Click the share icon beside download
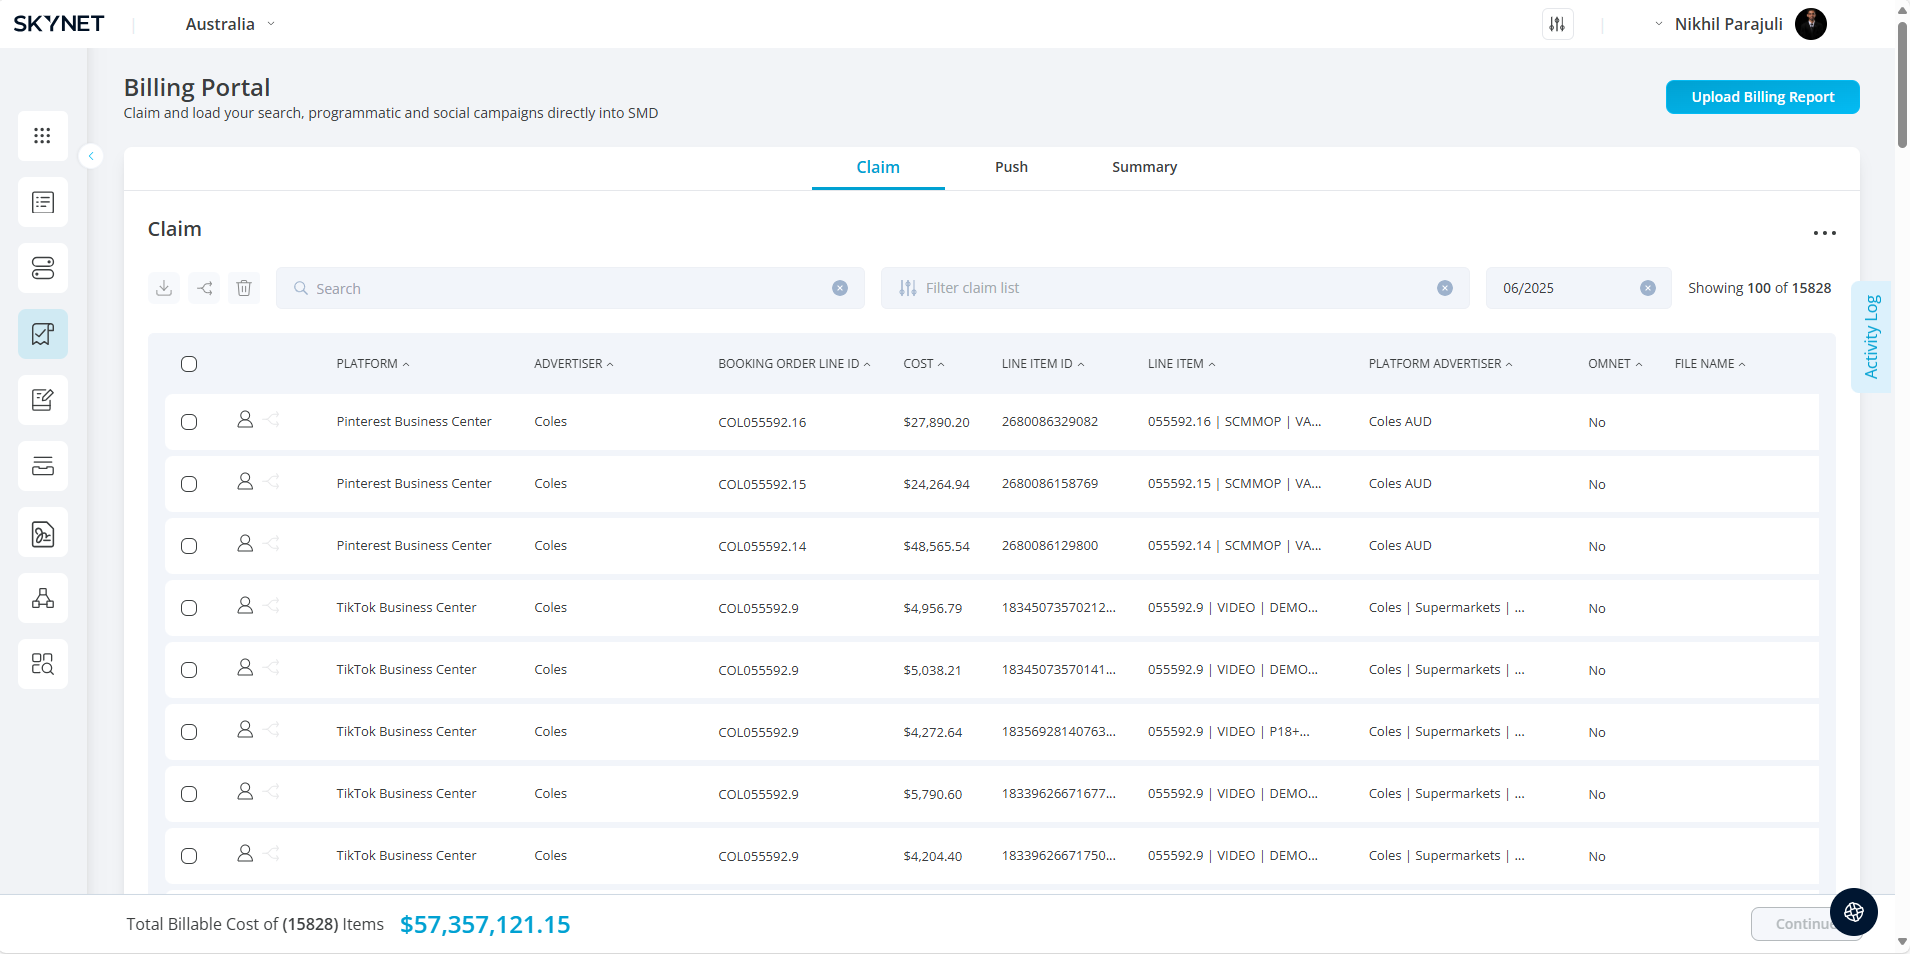 point(204,288)
